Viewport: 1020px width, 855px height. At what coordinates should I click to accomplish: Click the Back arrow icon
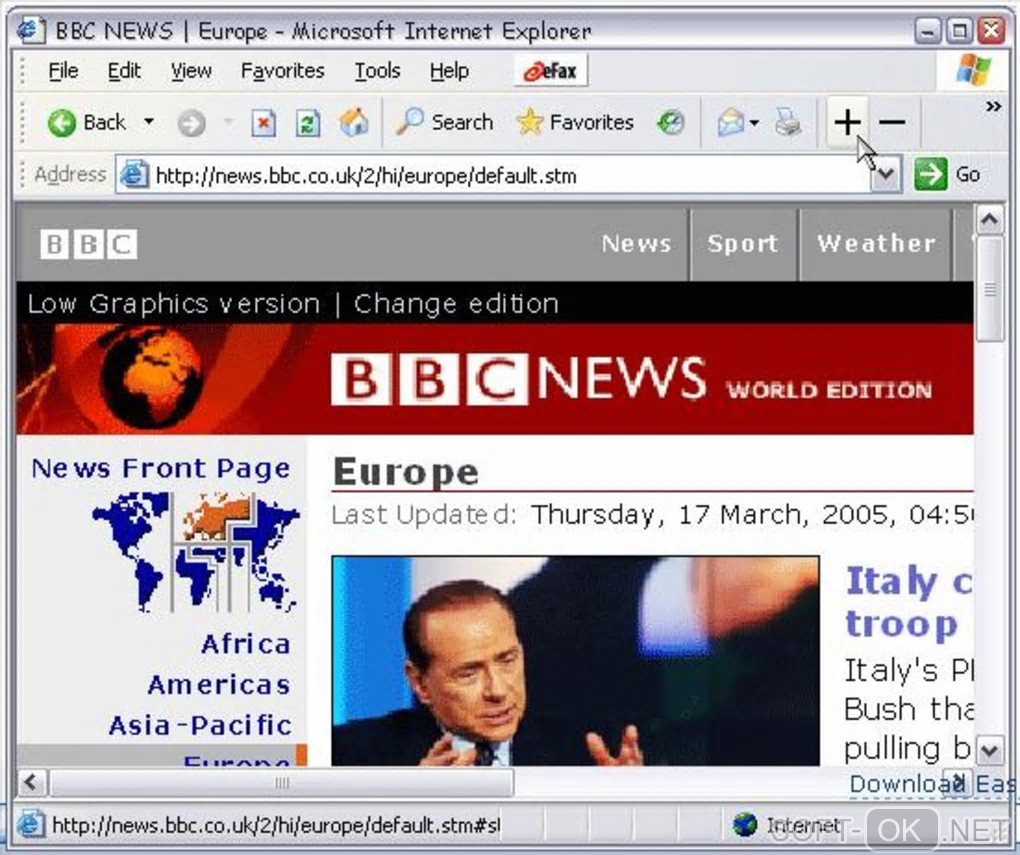point(62,122)
